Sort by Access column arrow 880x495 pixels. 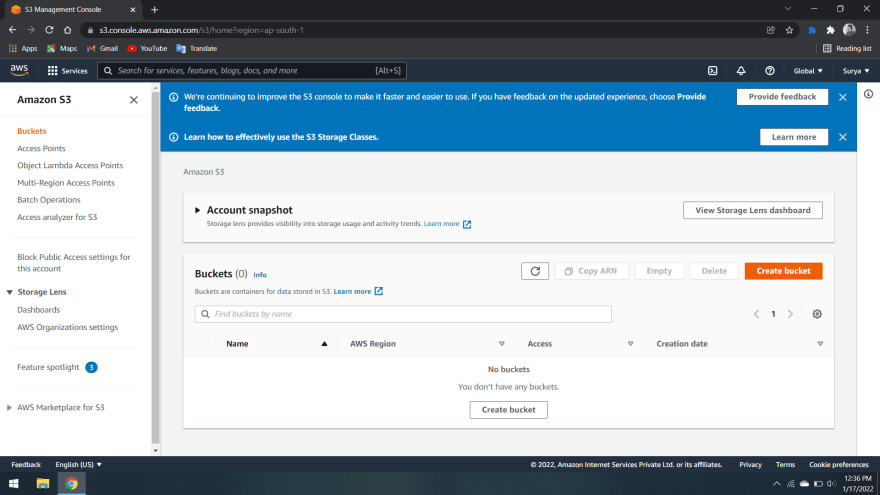tap(630, 343)
